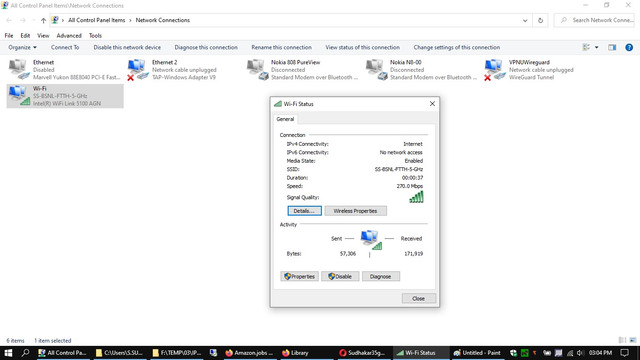
Task: Switch to the F:\TEMP folder taskbar item
Action: (177, 353)
